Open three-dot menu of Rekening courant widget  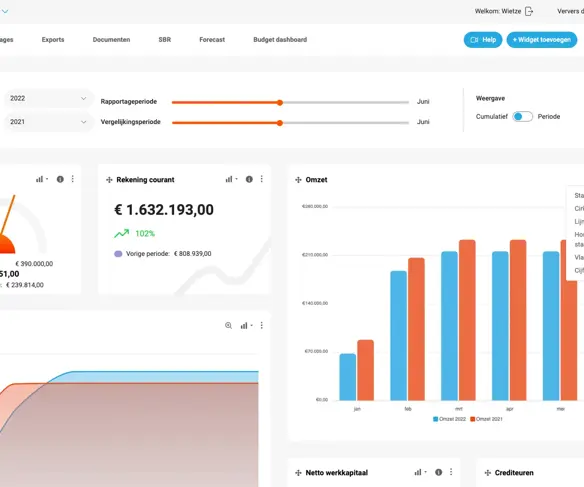click(x=262, y=179)
